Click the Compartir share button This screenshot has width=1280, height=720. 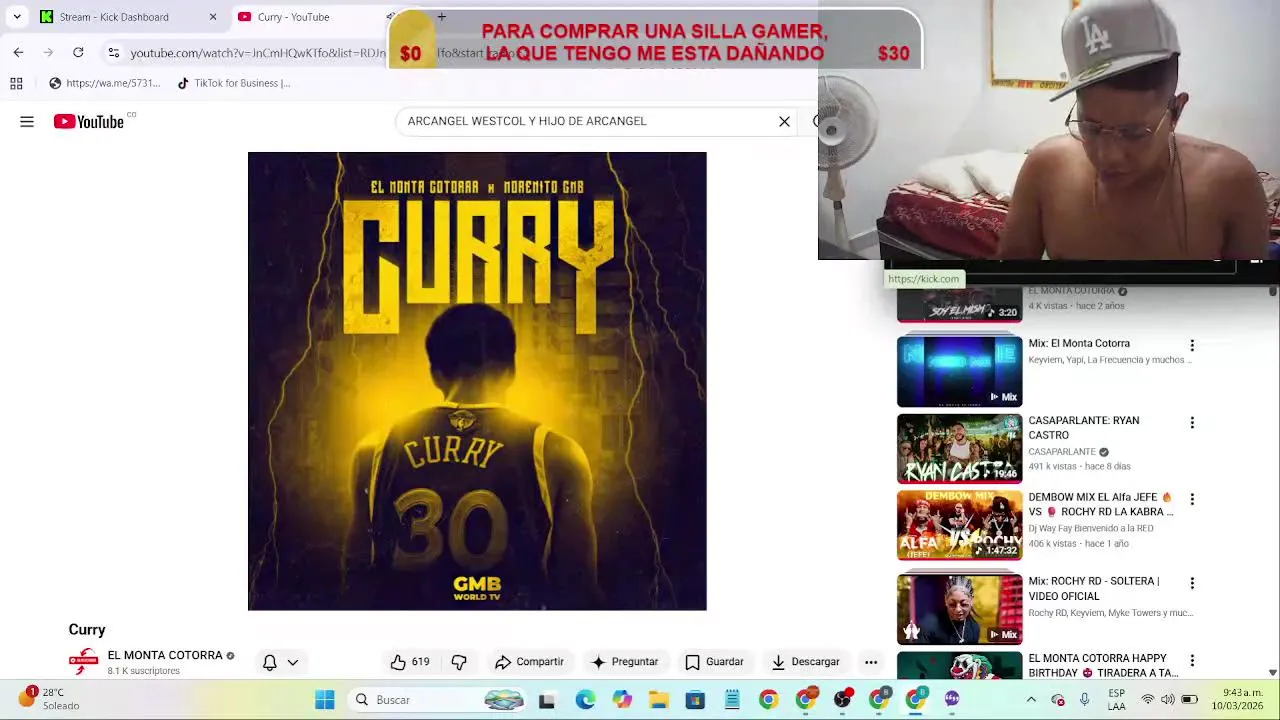[x=529, y=662]
